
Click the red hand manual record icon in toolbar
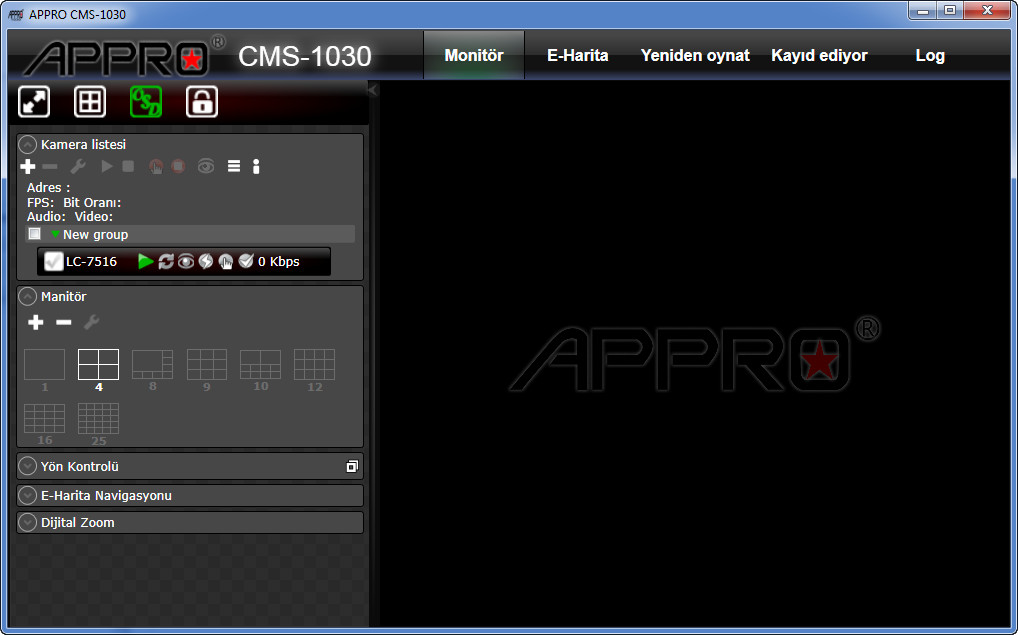(156, 167)
